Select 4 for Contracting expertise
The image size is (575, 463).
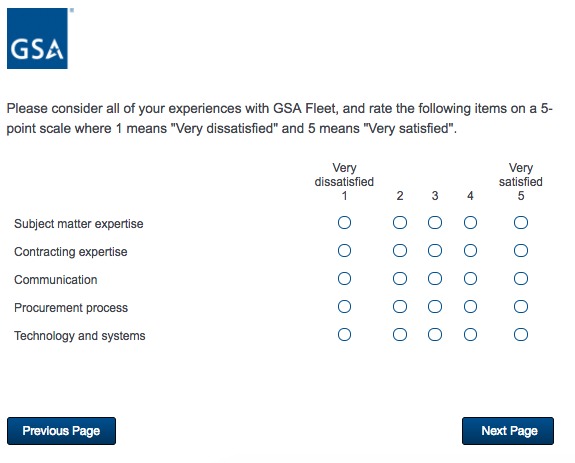(470, 251)
